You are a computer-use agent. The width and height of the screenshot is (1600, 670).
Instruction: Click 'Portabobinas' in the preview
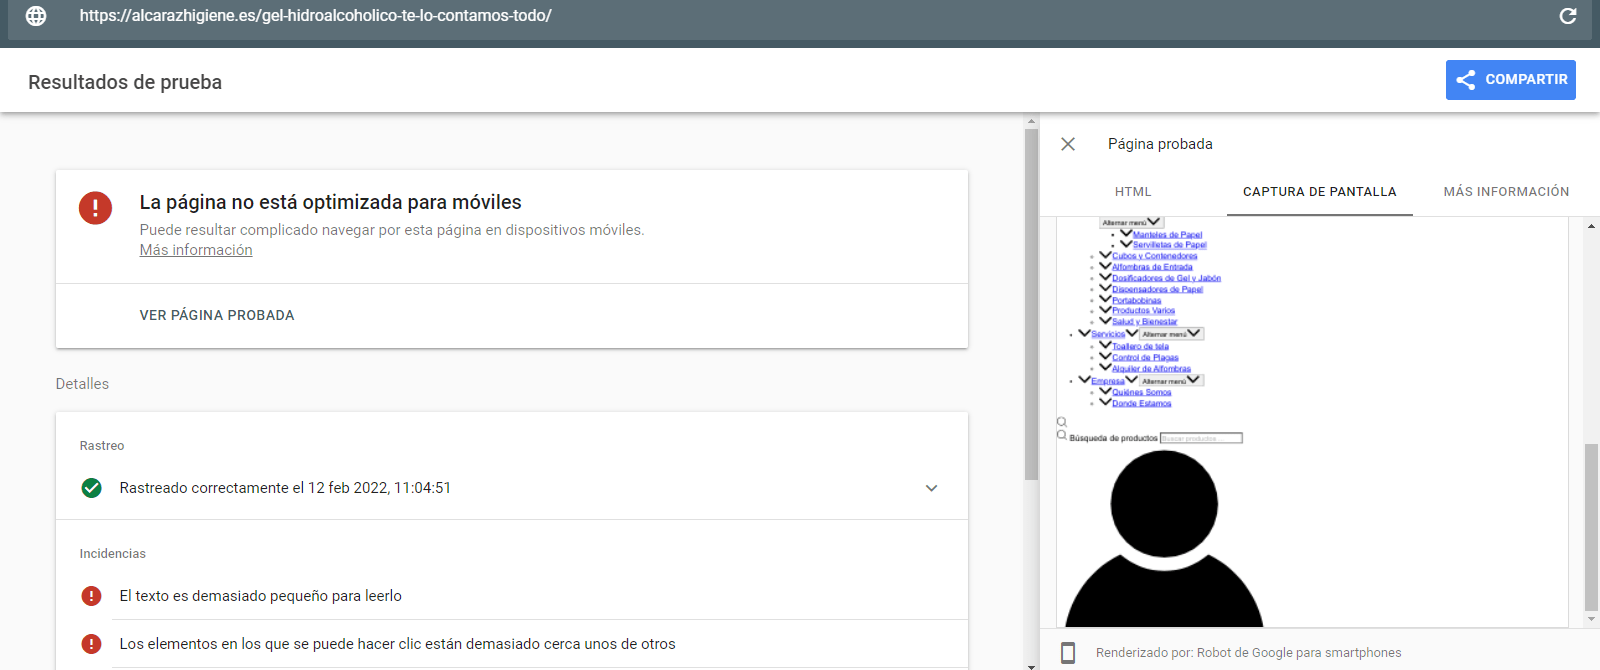1136,300
